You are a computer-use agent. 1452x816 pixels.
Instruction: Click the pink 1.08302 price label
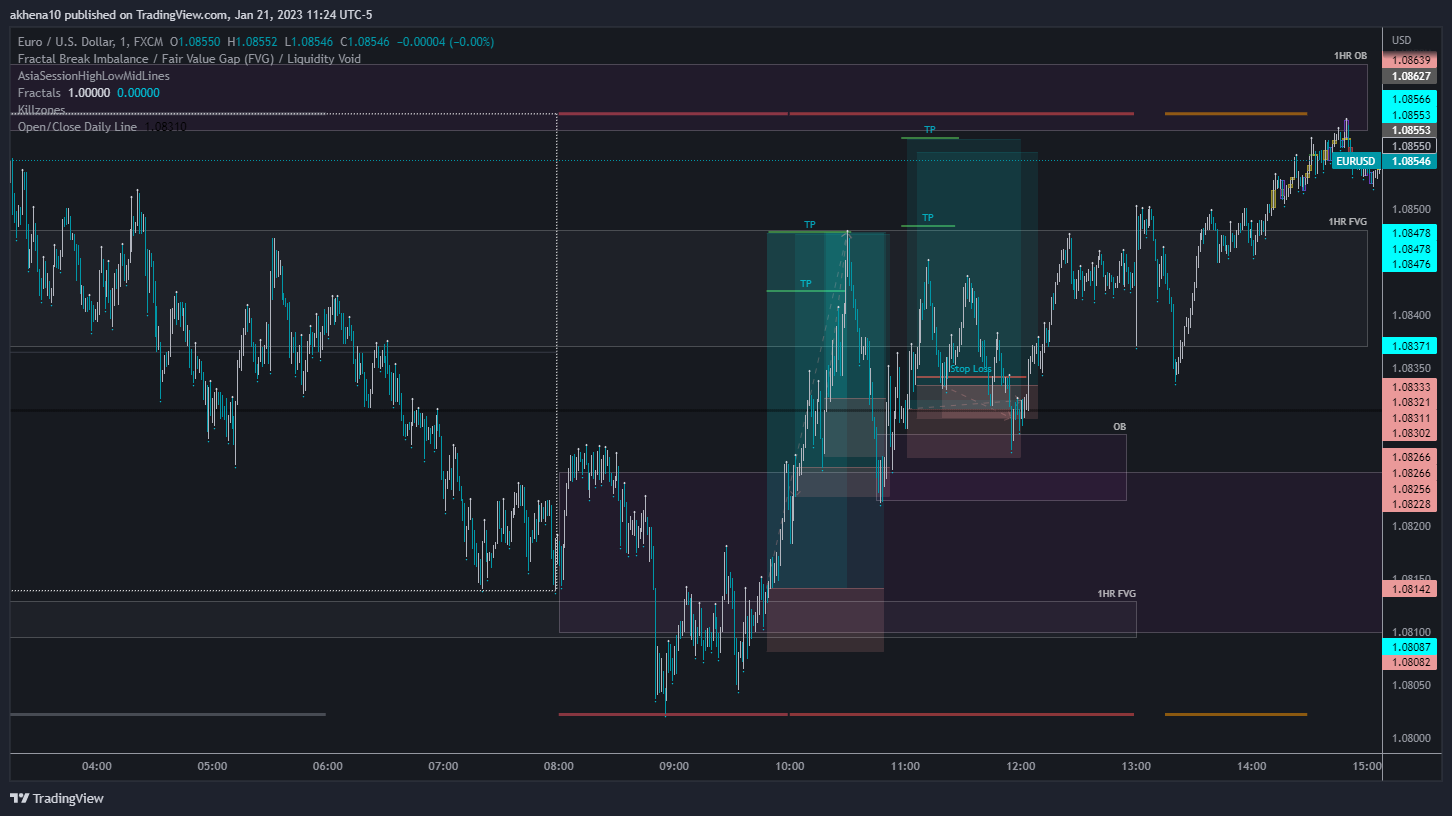pyautogui.click(x=1410, y=434)
